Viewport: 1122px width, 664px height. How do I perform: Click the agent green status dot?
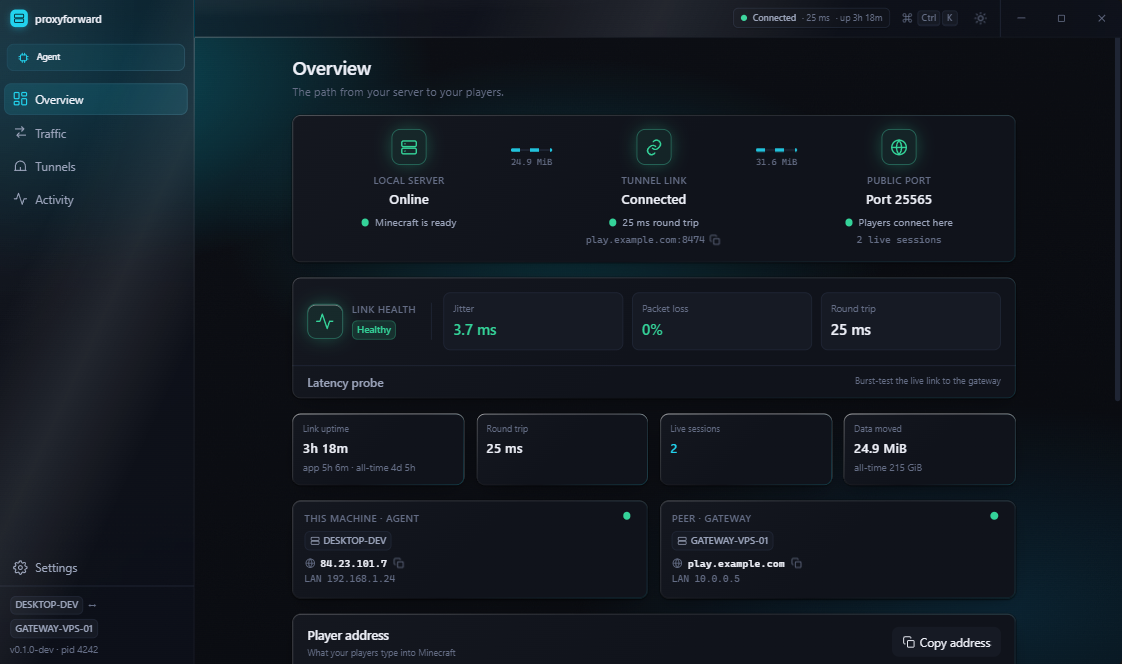point(627,516)
